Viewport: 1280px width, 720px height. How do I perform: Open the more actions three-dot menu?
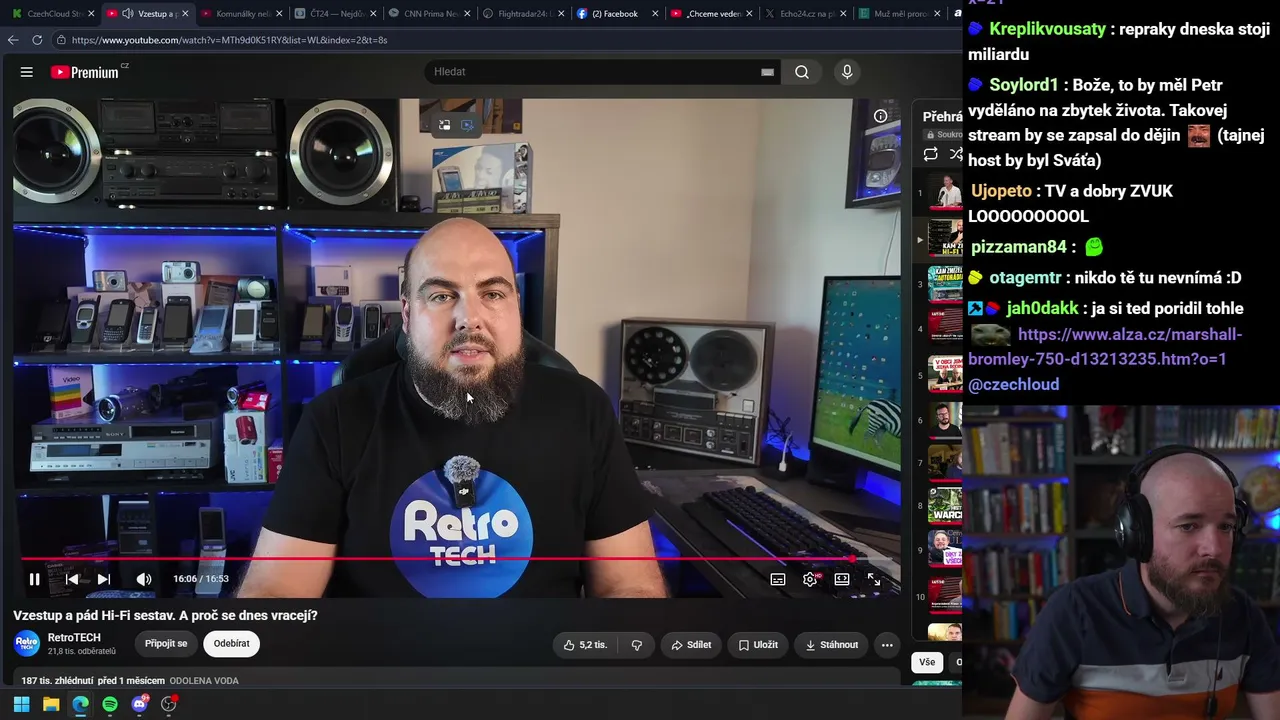[886, 645]
